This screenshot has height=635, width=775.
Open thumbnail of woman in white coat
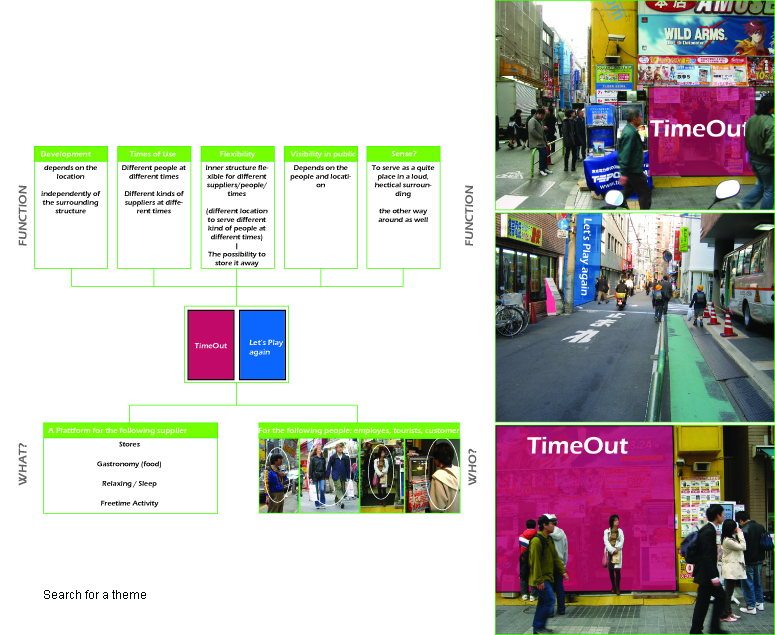pos(383,476)
